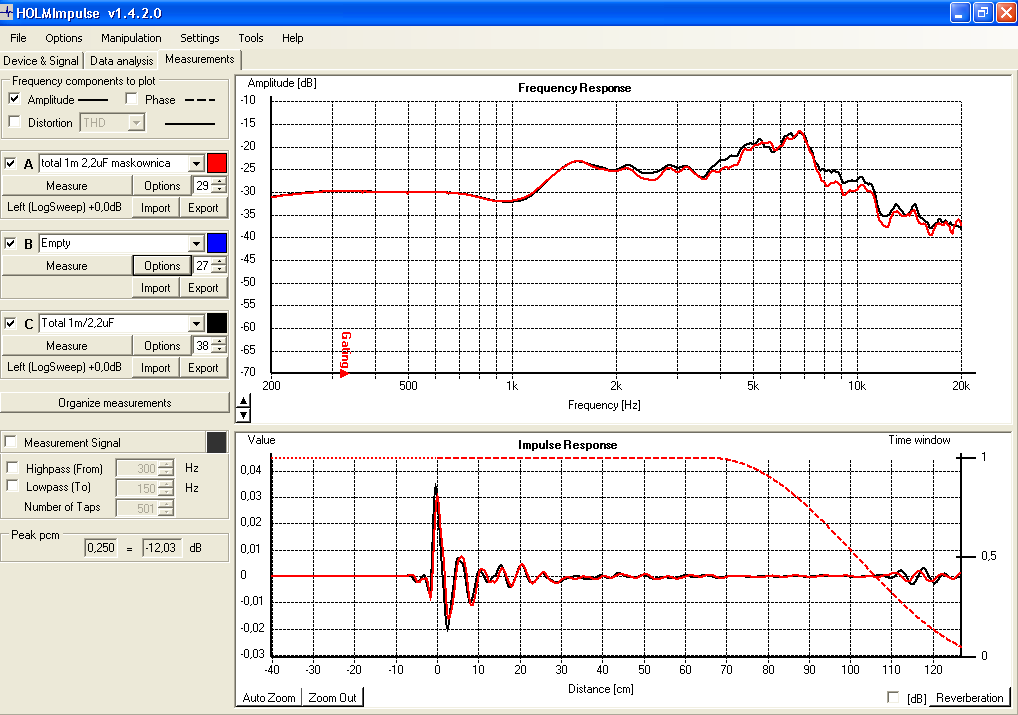The image size is (1018, 715).
Task: Click the red Gating marker on frequency axis
Action: tap(345, 354)
